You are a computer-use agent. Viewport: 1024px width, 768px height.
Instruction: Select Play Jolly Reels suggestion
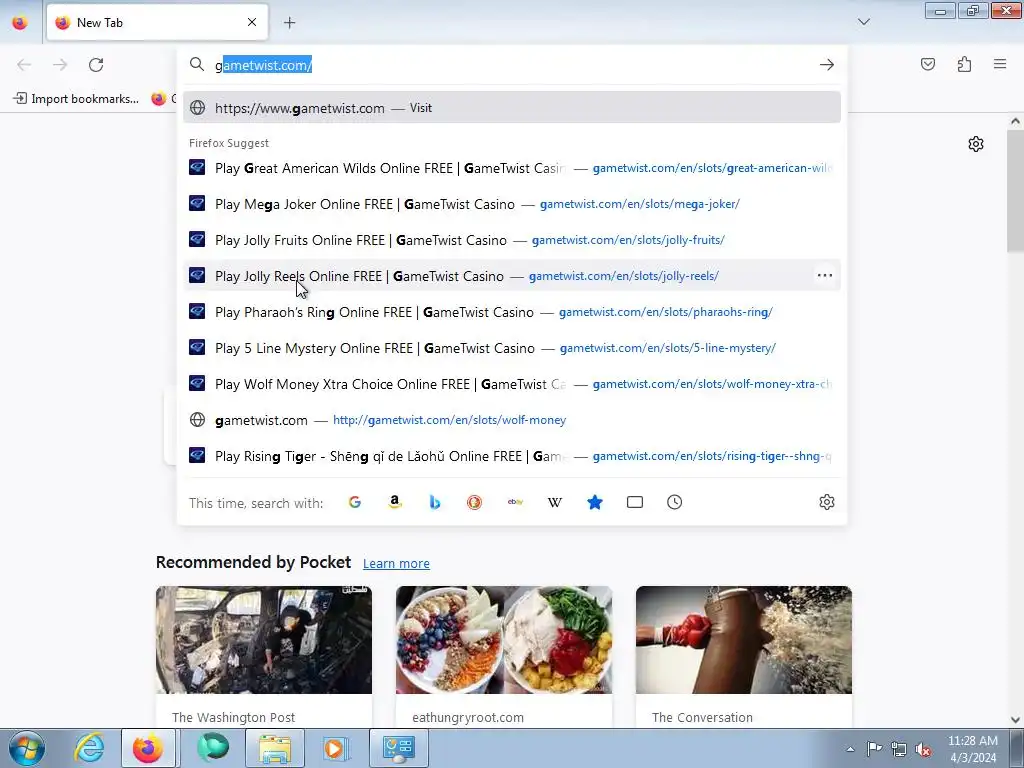pos(512,276)
